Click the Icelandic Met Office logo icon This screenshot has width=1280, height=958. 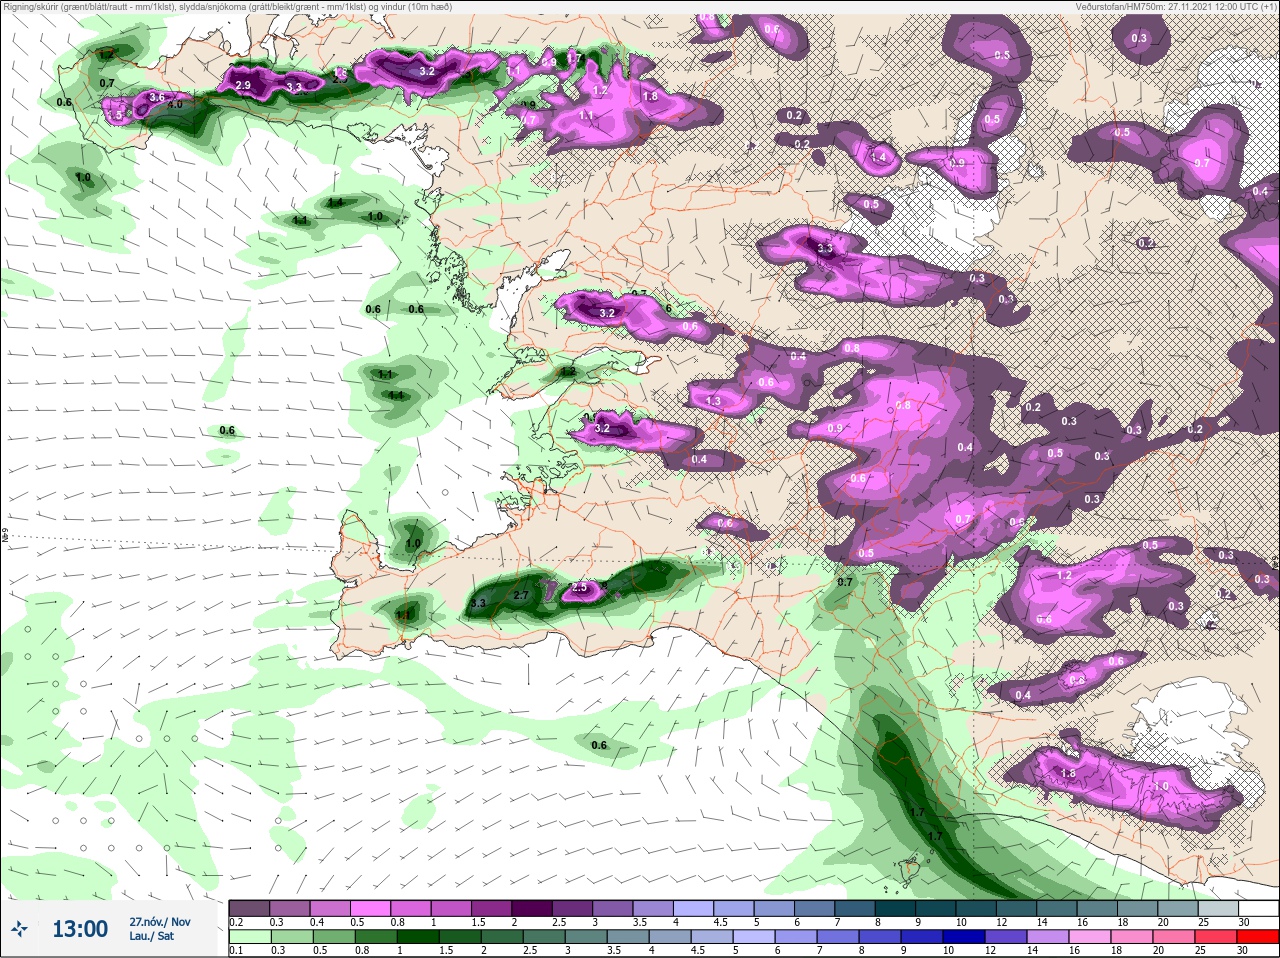click(x=19, y=931)
